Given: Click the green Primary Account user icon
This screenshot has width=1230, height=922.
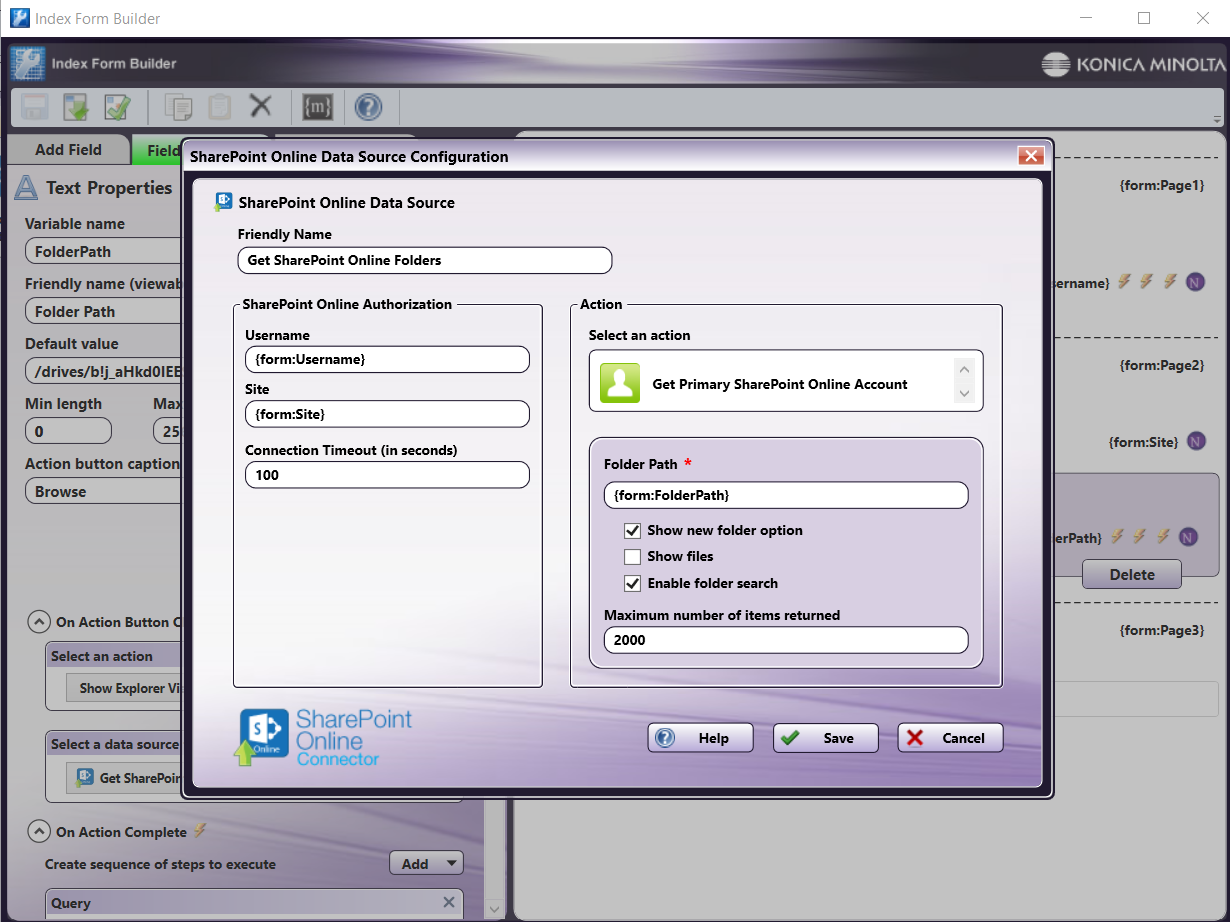Looking at the screenshot, I should coord(620,384).
